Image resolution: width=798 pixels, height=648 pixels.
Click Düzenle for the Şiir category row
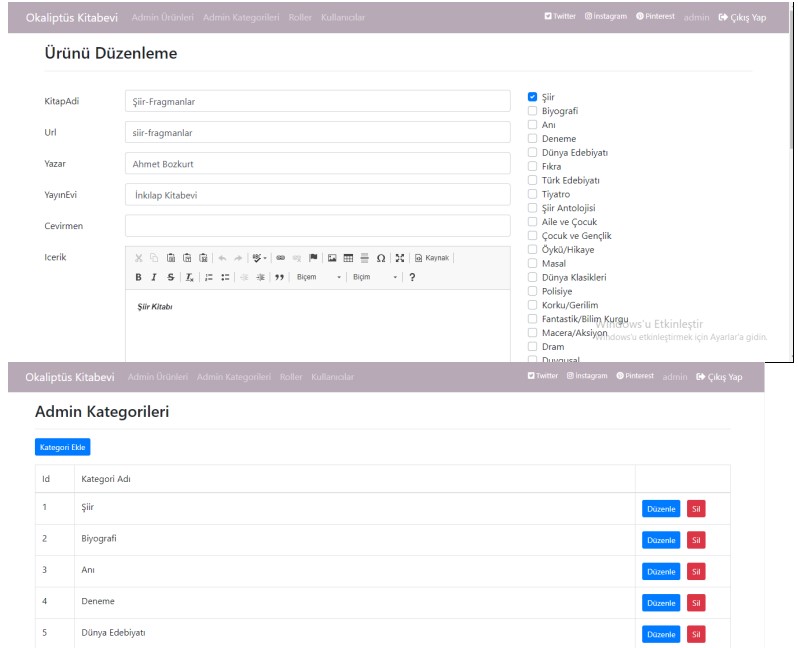(661, 509)
